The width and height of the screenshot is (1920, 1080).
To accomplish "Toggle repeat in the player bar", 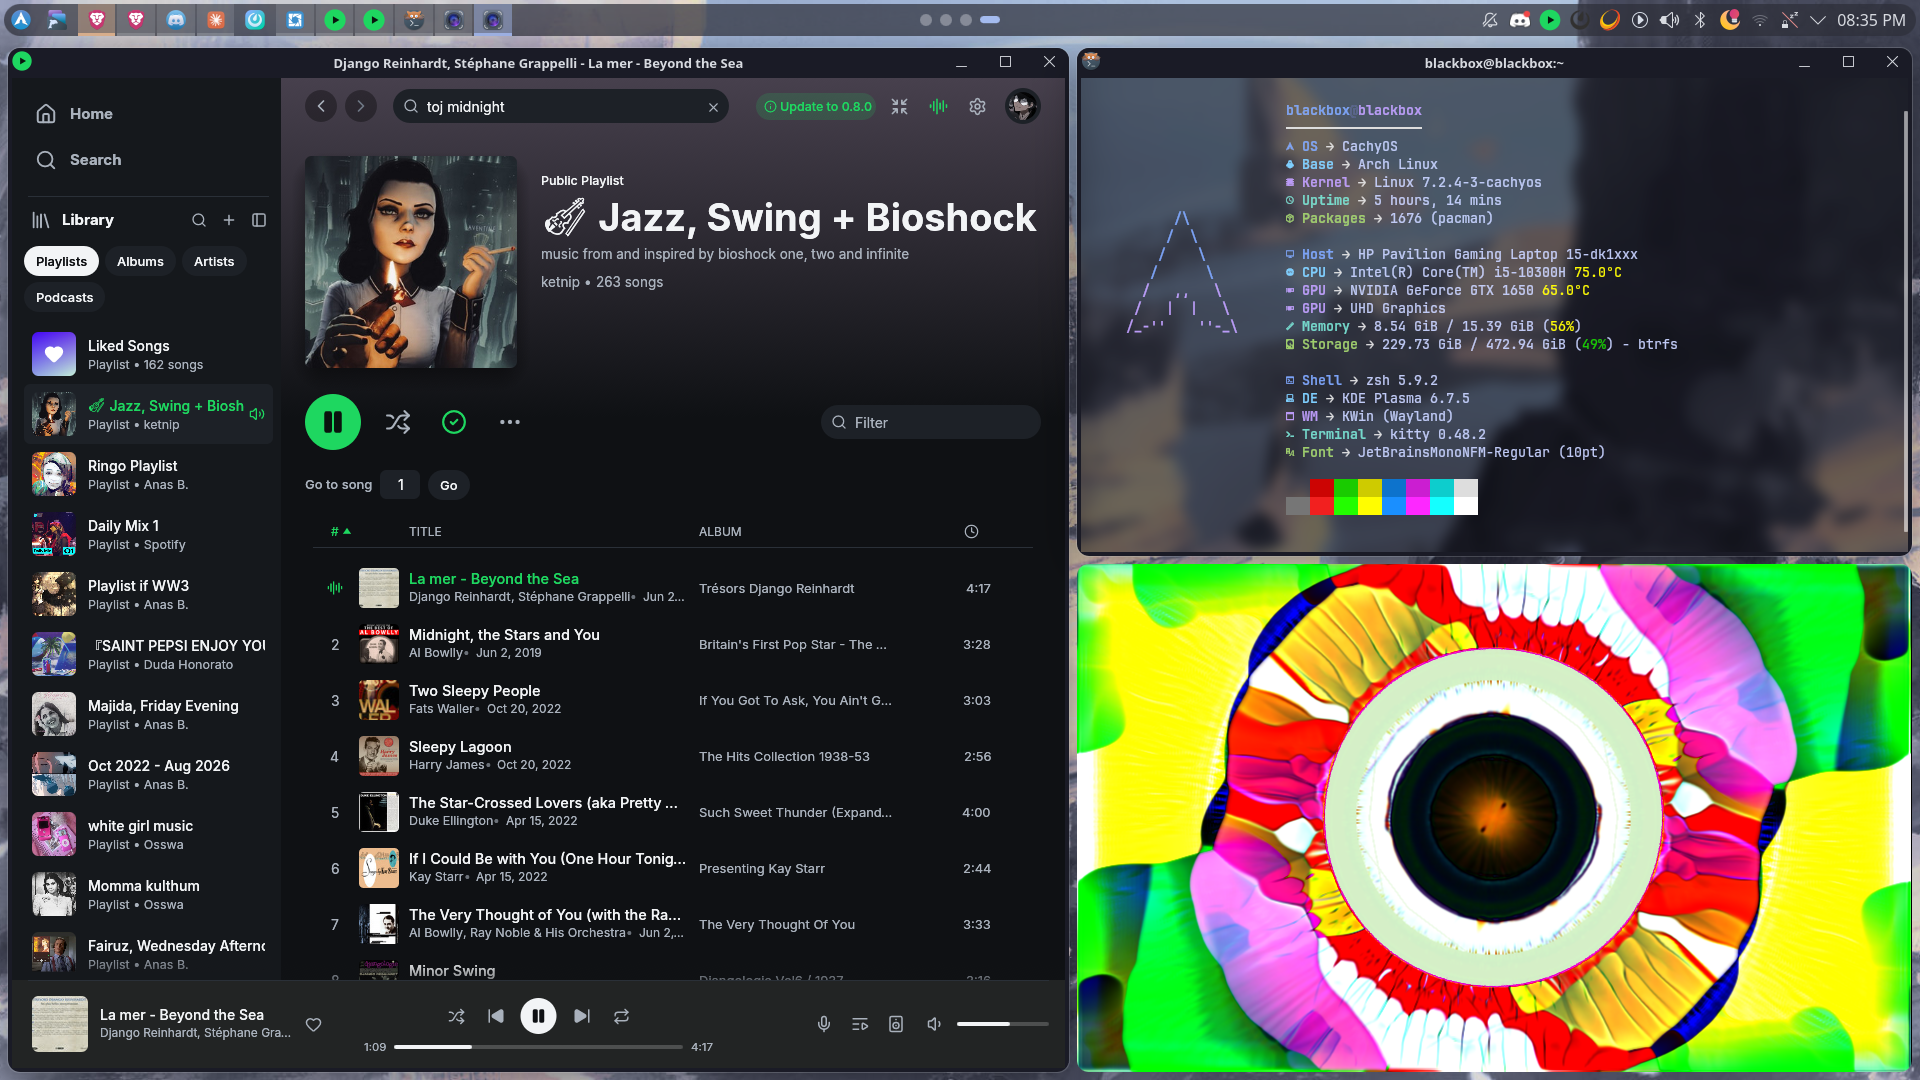I will [621, 1016].
